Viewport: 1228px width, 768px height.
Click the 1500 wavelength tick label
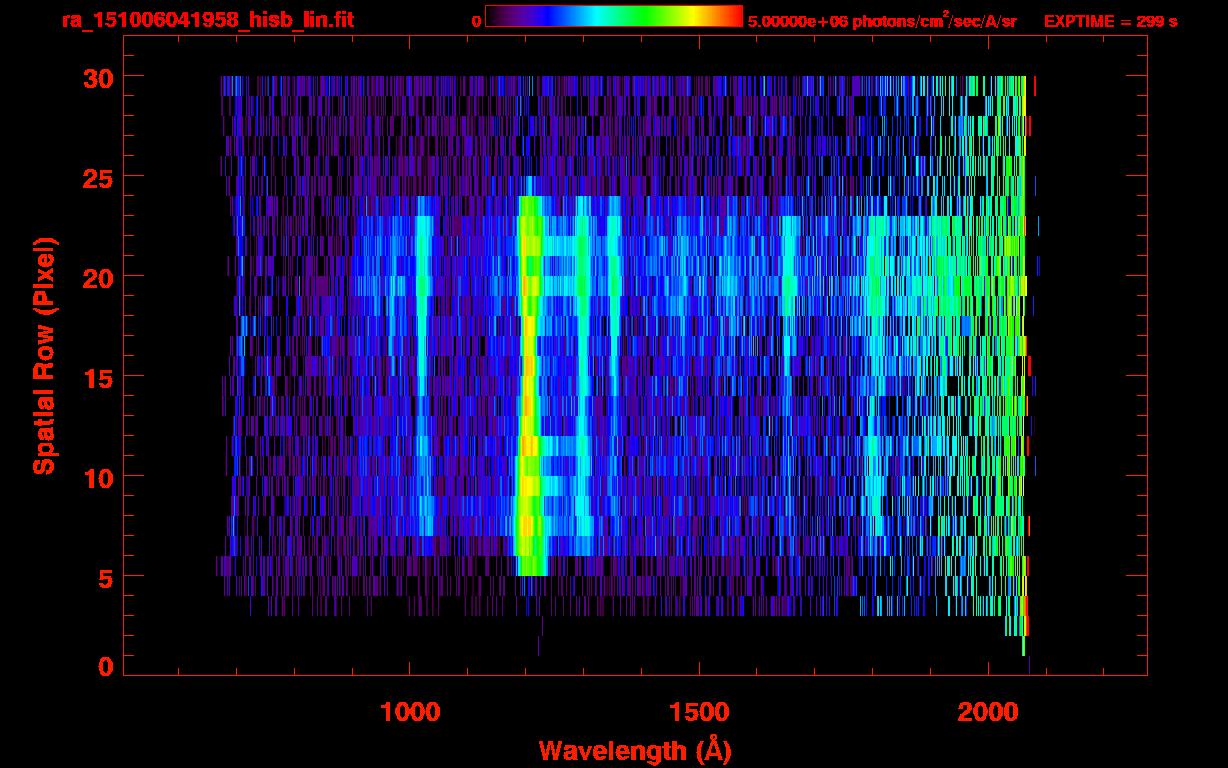(699, 712)
